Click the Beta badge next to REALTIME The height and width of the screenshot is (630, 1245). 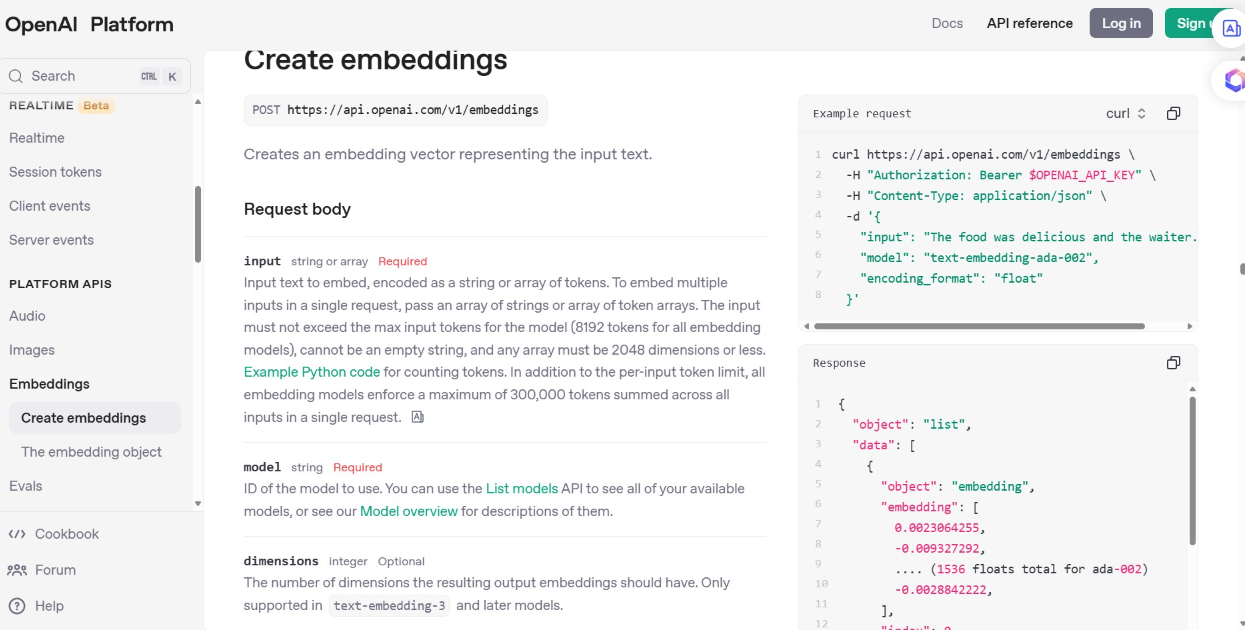[97, 105]
